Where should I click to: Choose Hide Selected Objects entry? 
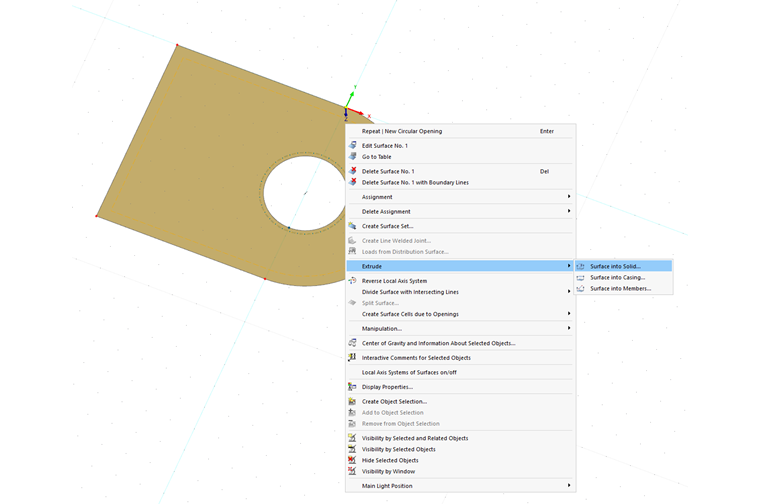pyautogui.click(x=460, y=460)
